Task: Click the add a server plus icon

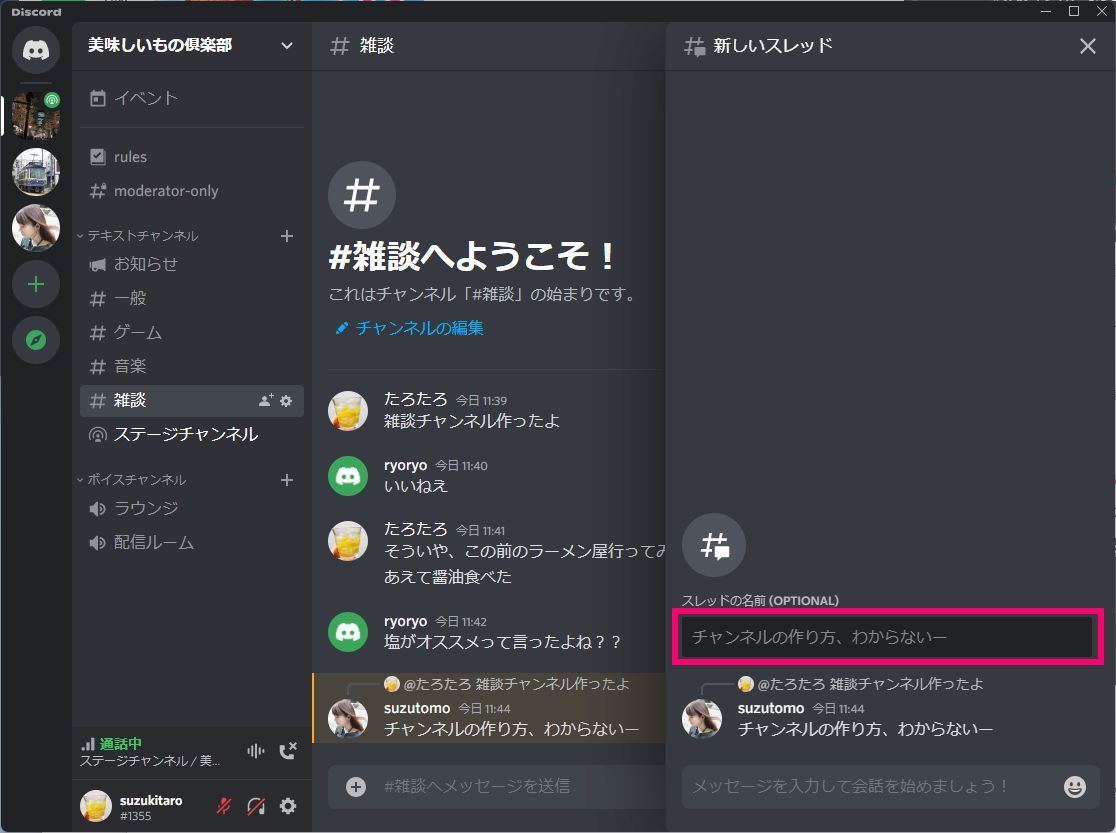Action: pyautogui.click(x=36, y=285)
